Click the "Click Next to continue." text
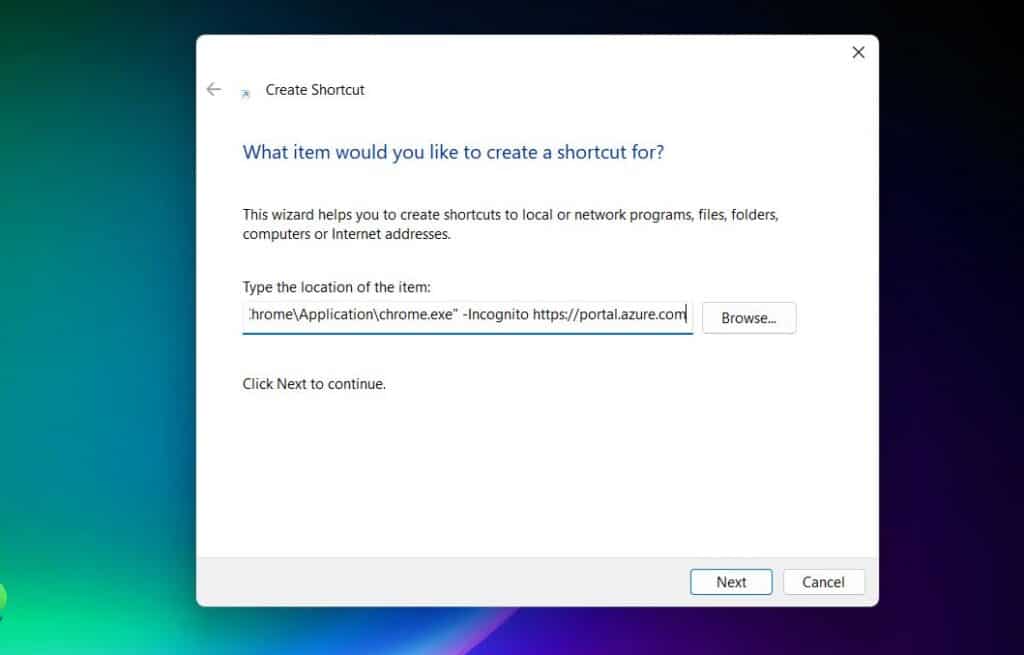 coord(314,384)
